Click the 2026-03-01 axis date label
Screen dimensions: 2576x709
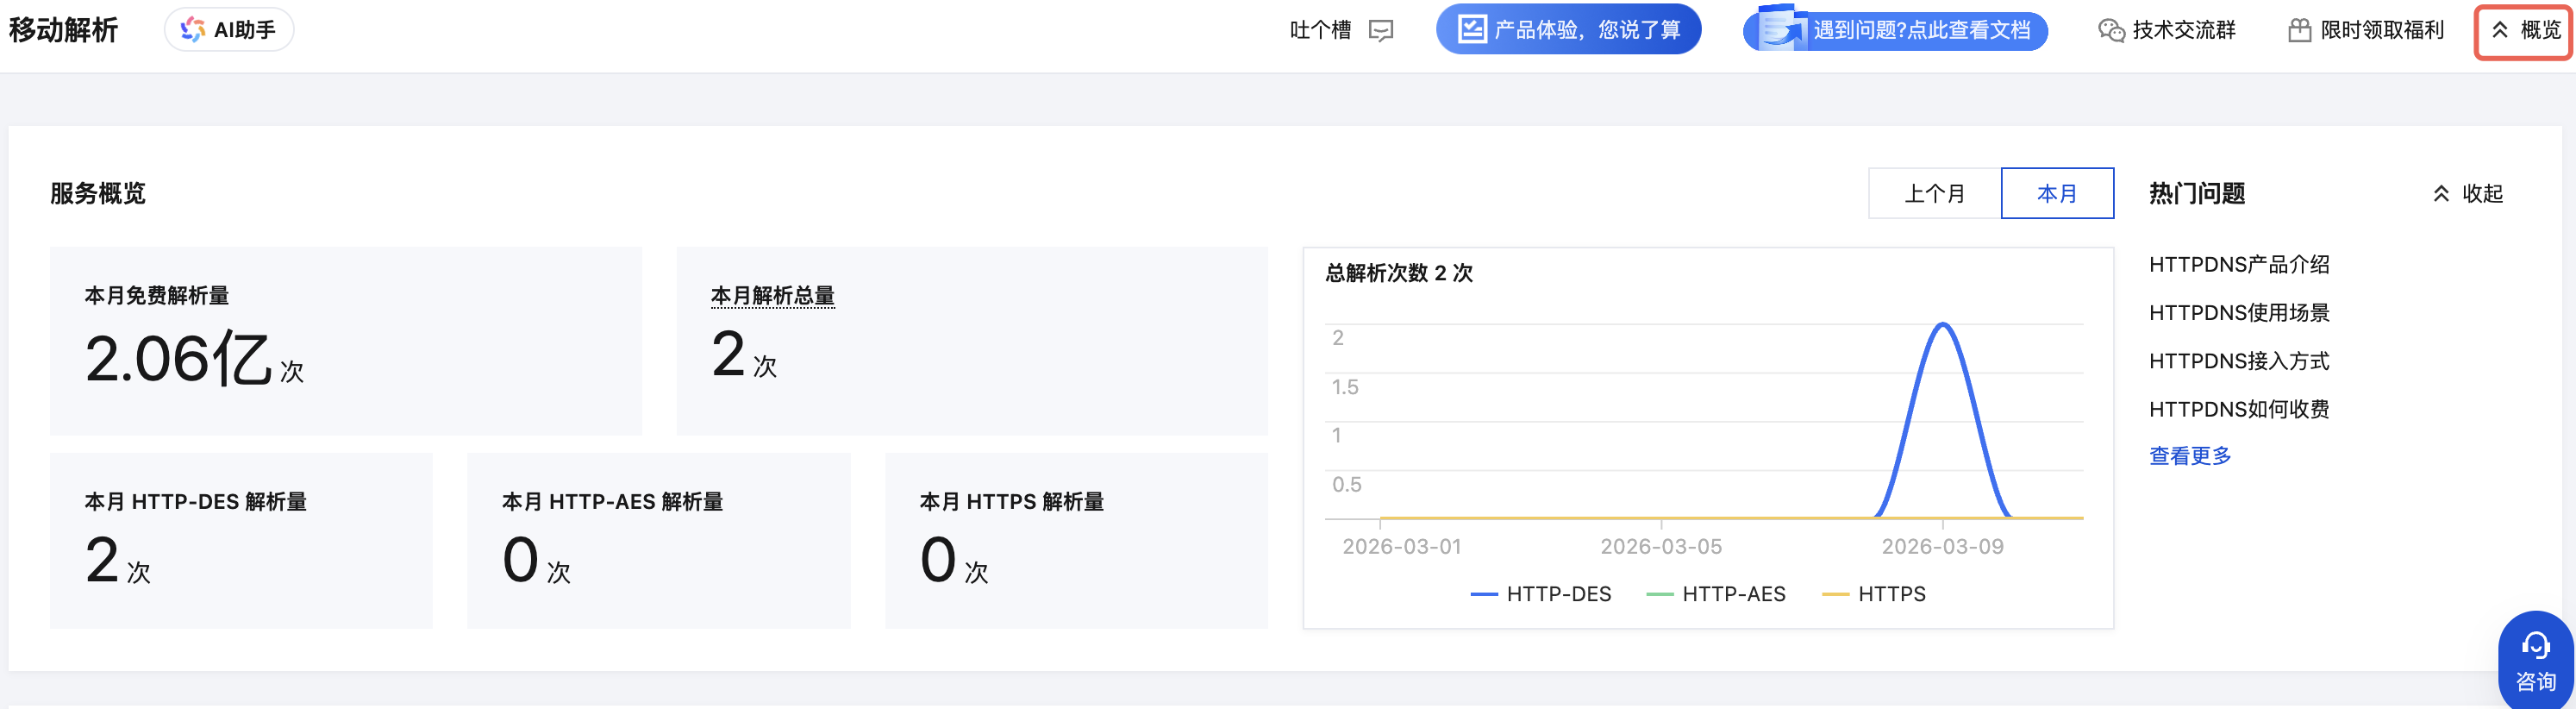click(x=1401, y=547)
